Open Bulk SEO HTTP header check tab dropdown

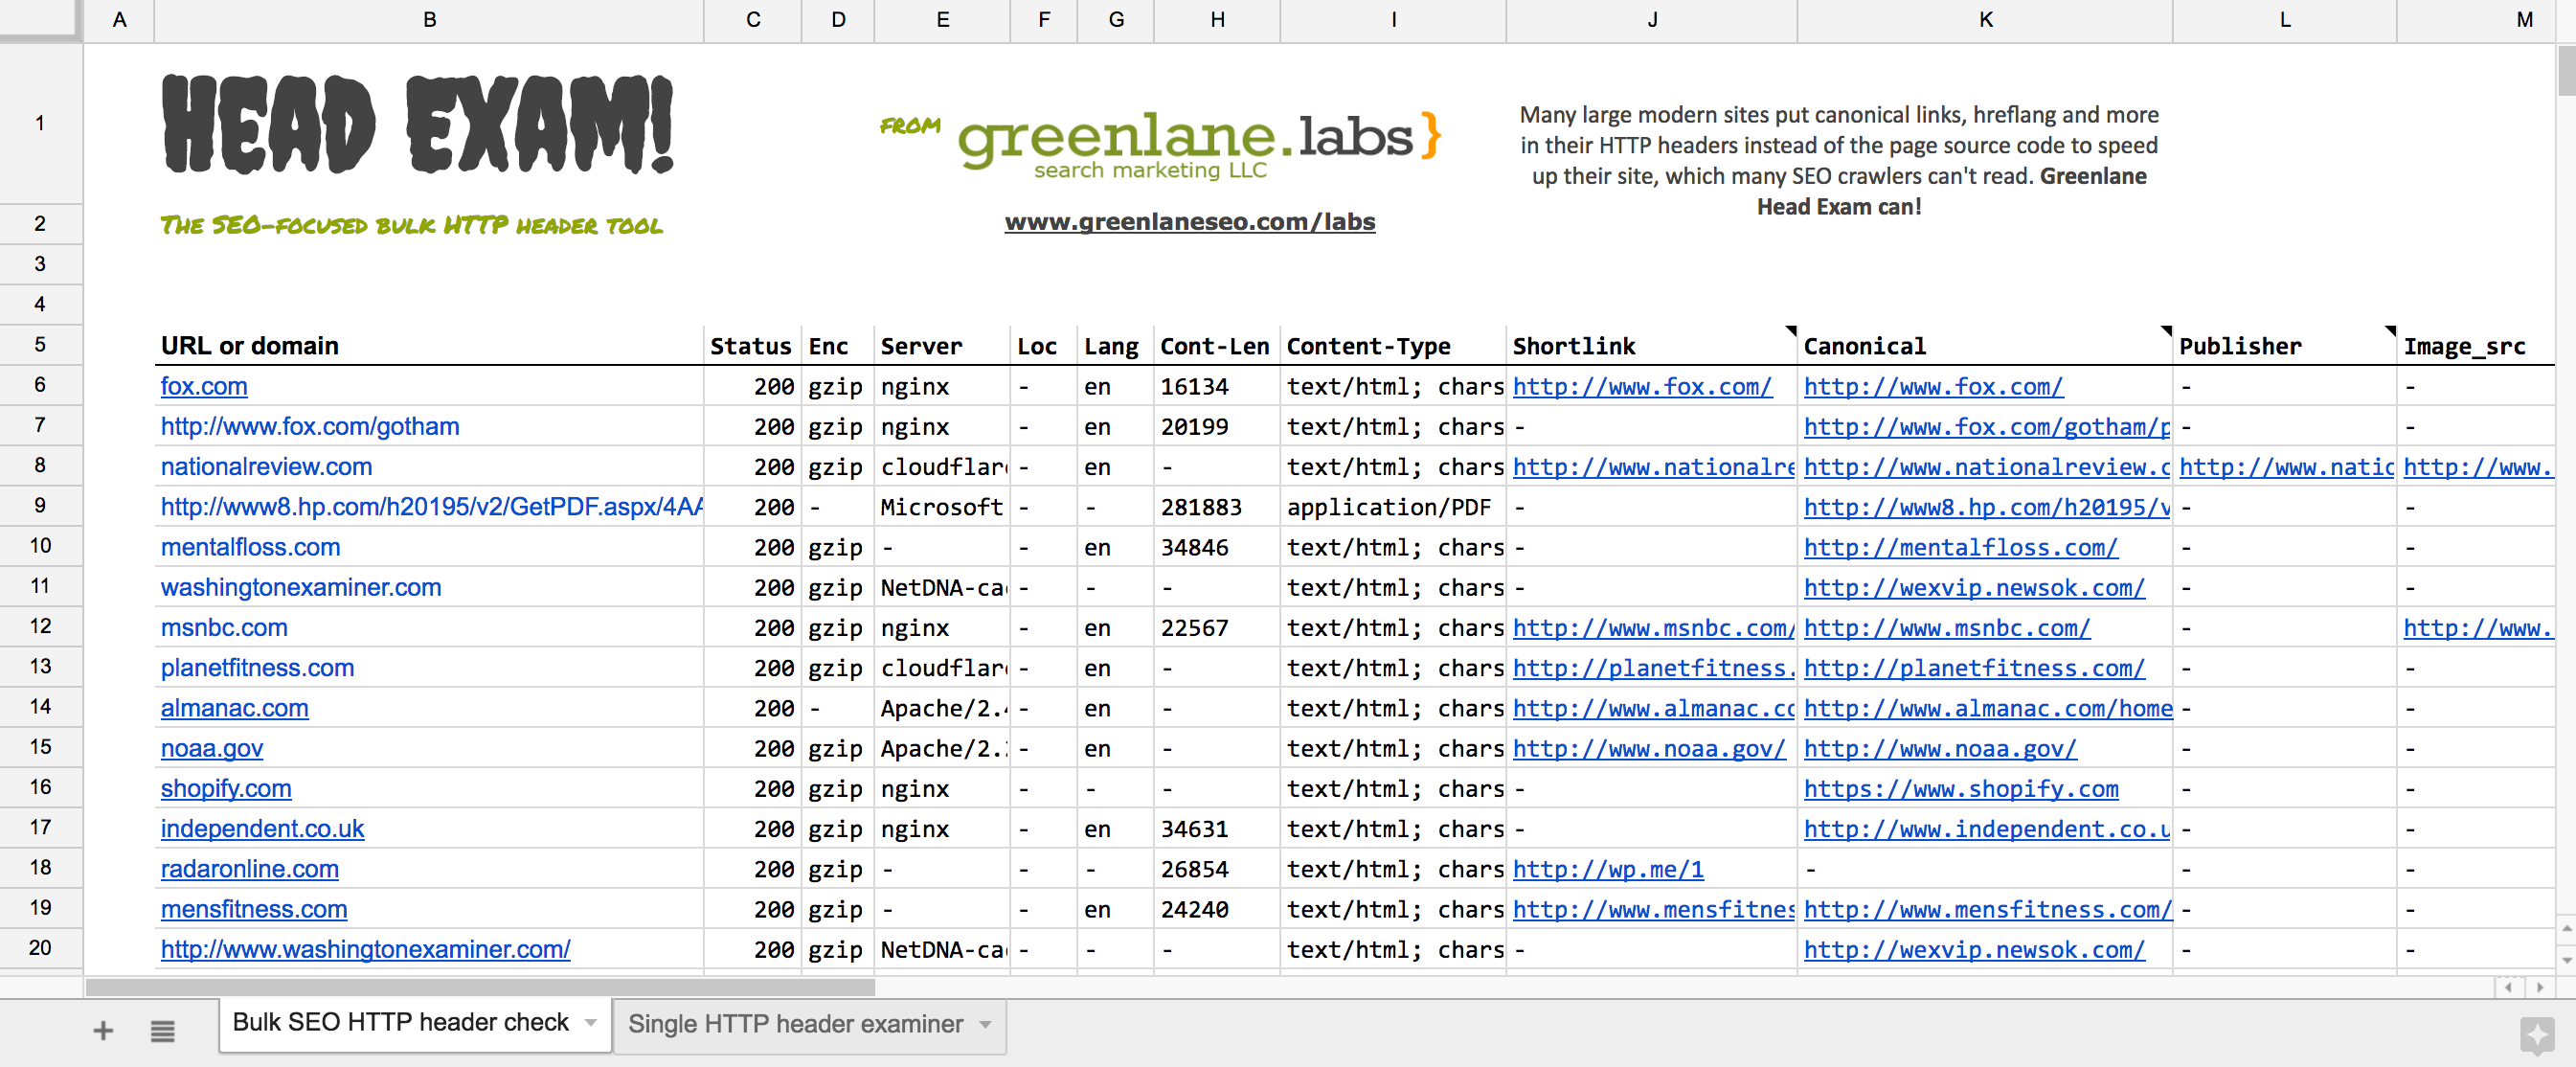pyautogui.click(x=591, y=1023)
